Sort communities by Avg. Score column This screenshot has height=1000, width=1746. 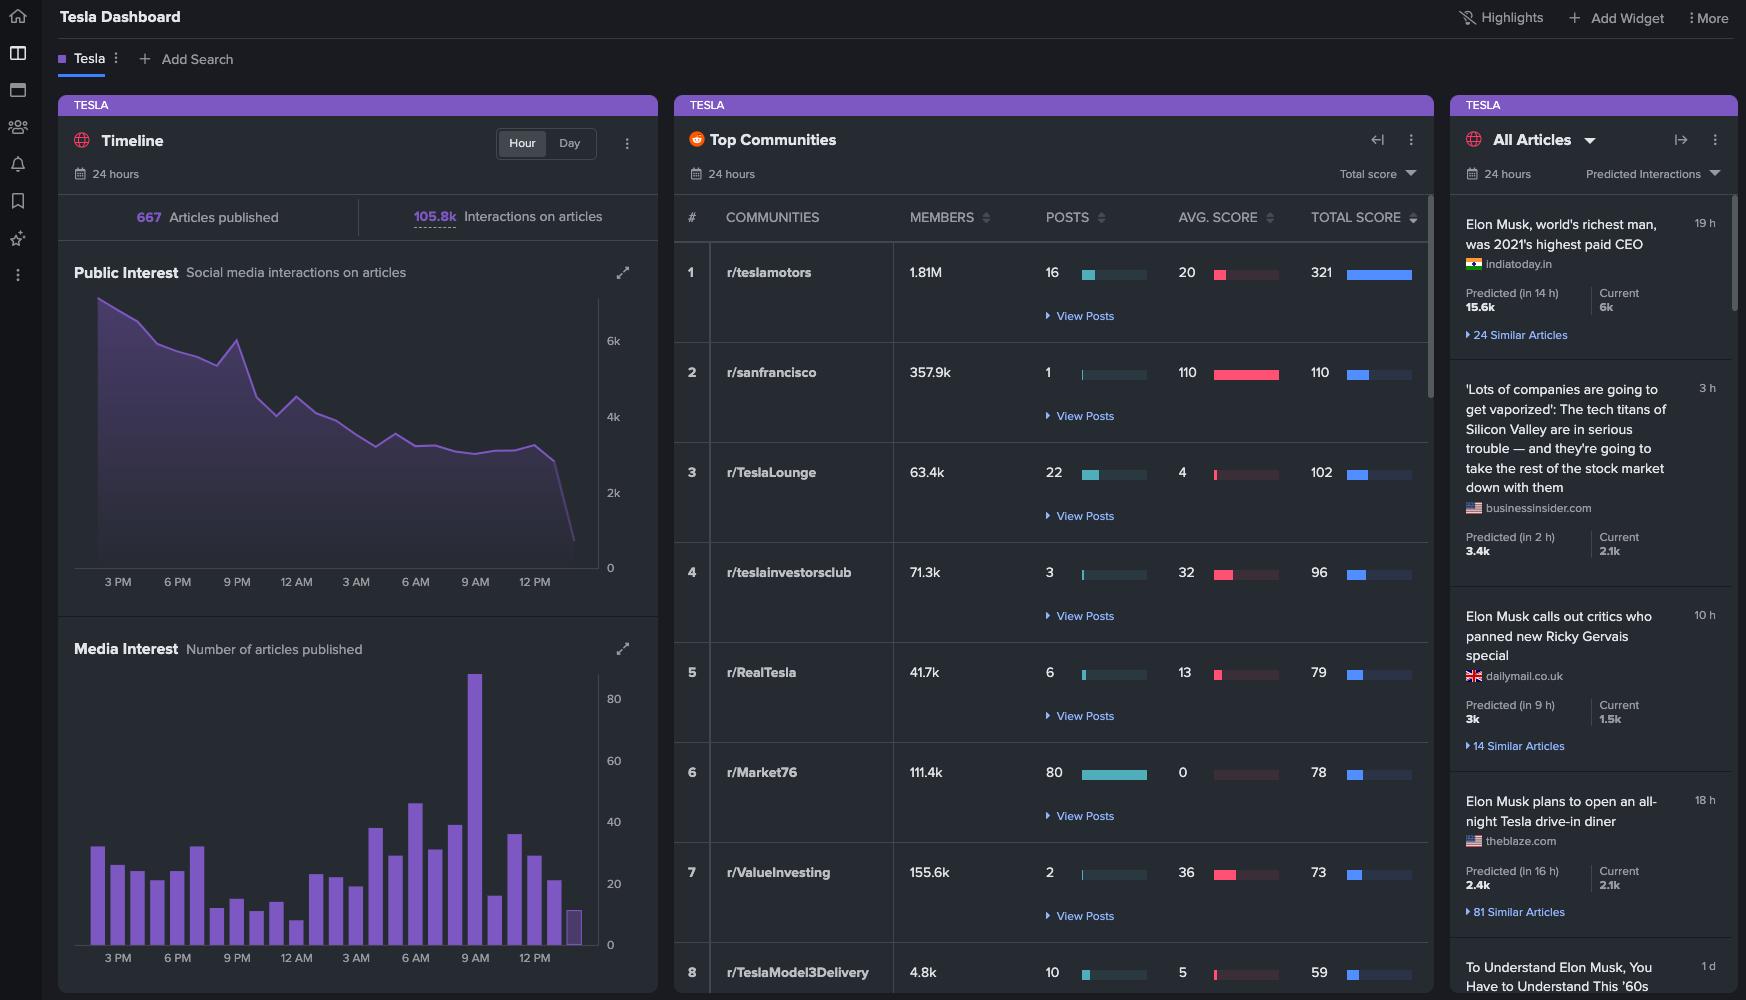pyautogui.click(x=1226, y=217)
